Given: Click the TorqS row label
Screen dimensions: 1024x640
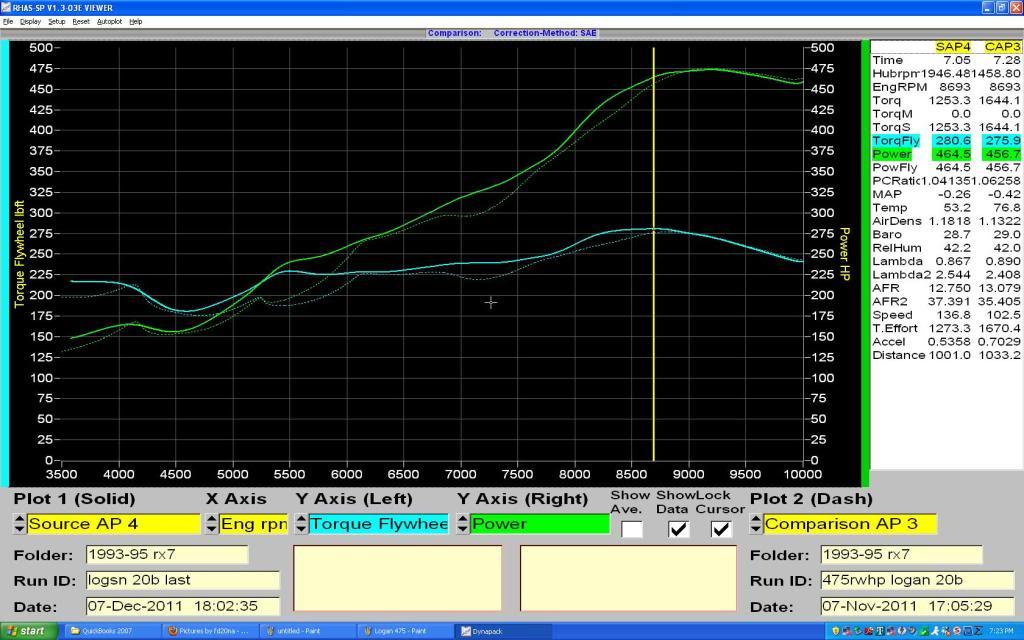Looking at the screenshot, I should [891, 127].
